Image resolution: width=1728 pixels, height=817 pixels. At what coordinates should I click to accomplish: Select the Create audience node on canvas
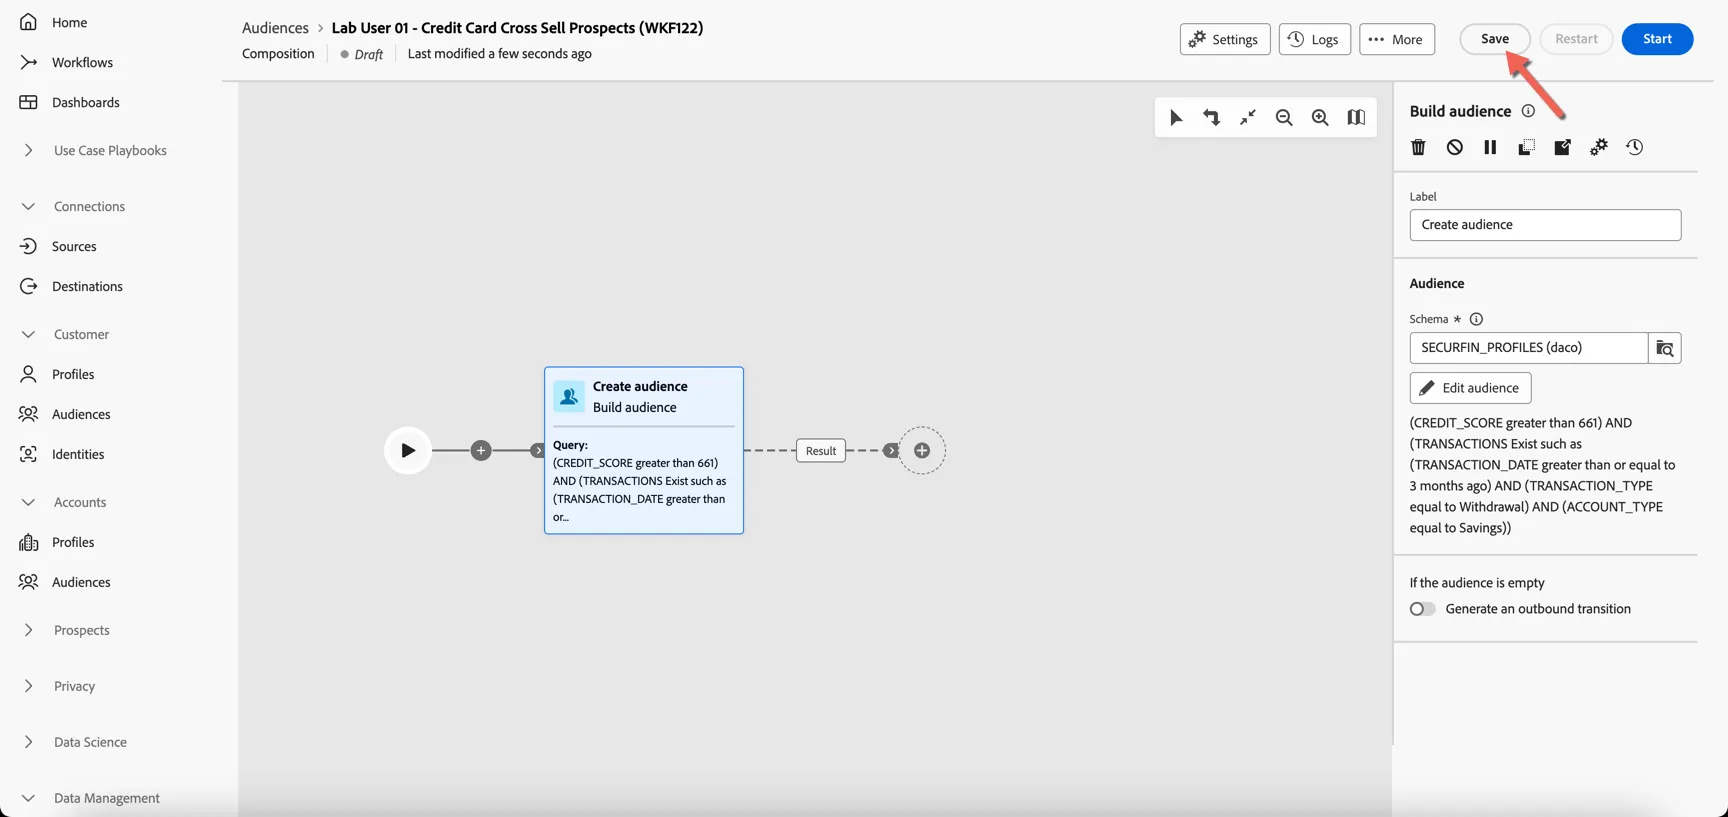click(x=644, y=450)
